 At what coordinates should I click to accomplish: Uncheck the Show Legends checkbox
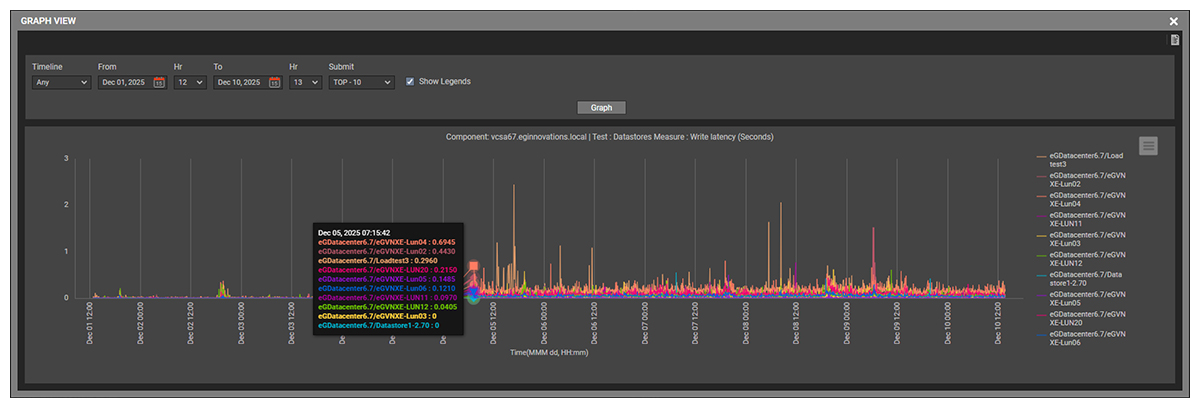coord(410,82)
